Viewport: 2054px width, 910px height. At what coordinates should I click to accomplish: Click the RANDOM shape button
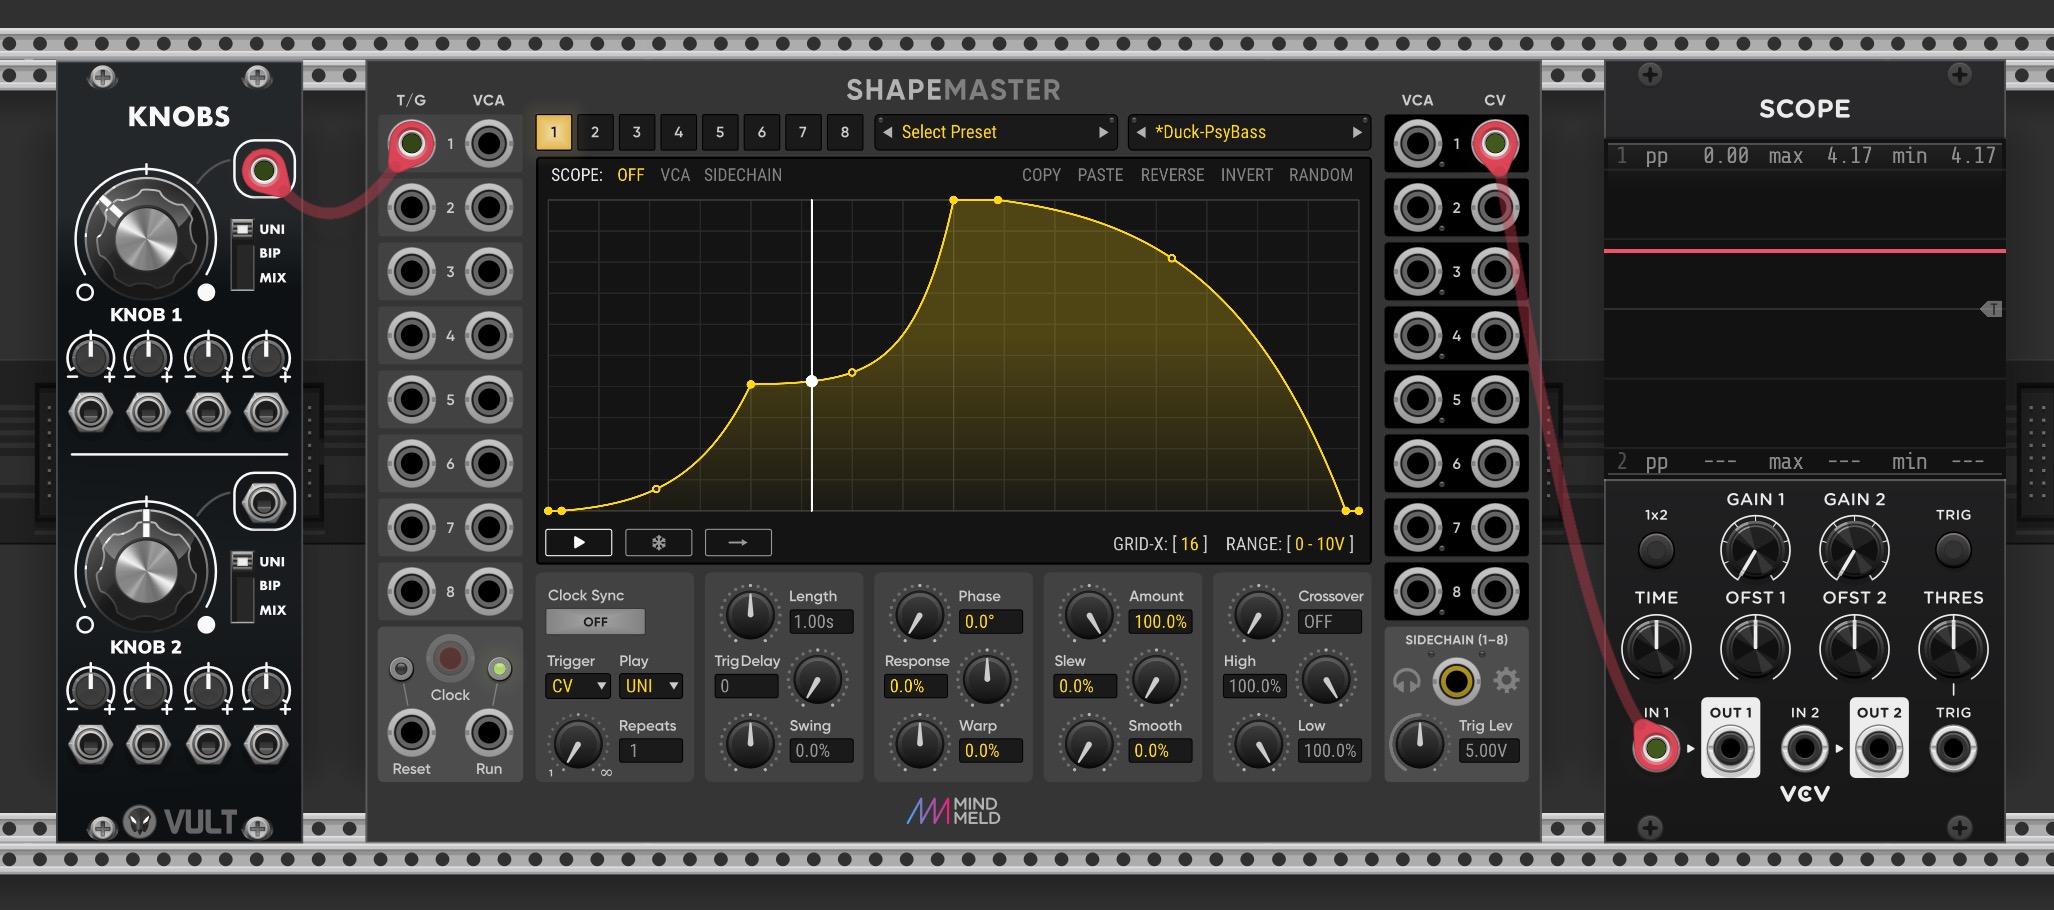[1320, 175]
